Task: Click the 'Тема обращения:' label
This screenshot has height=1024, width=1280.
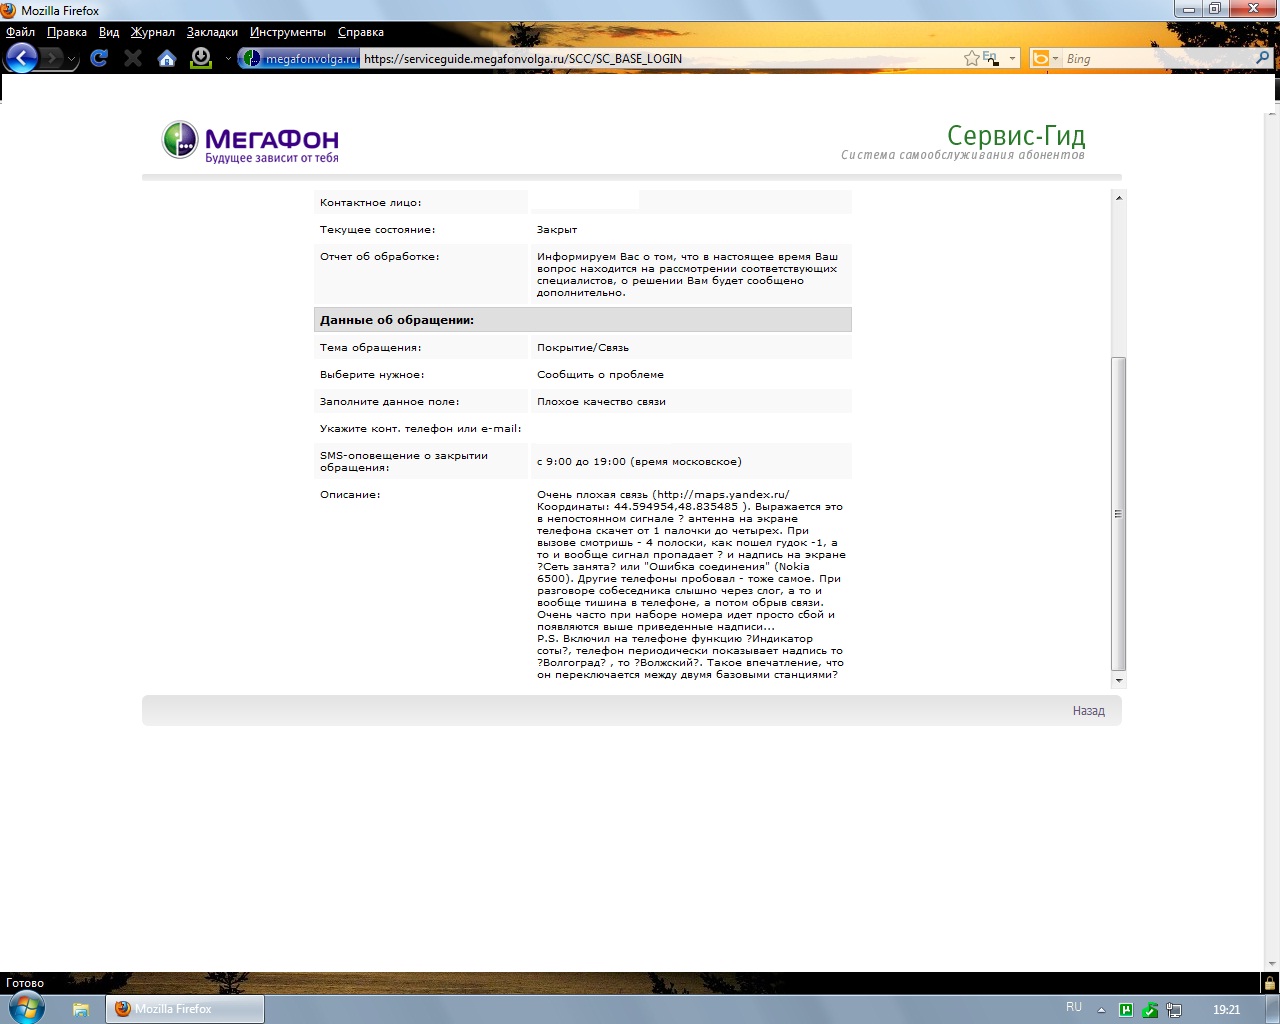Action: [x=371, y=348]
